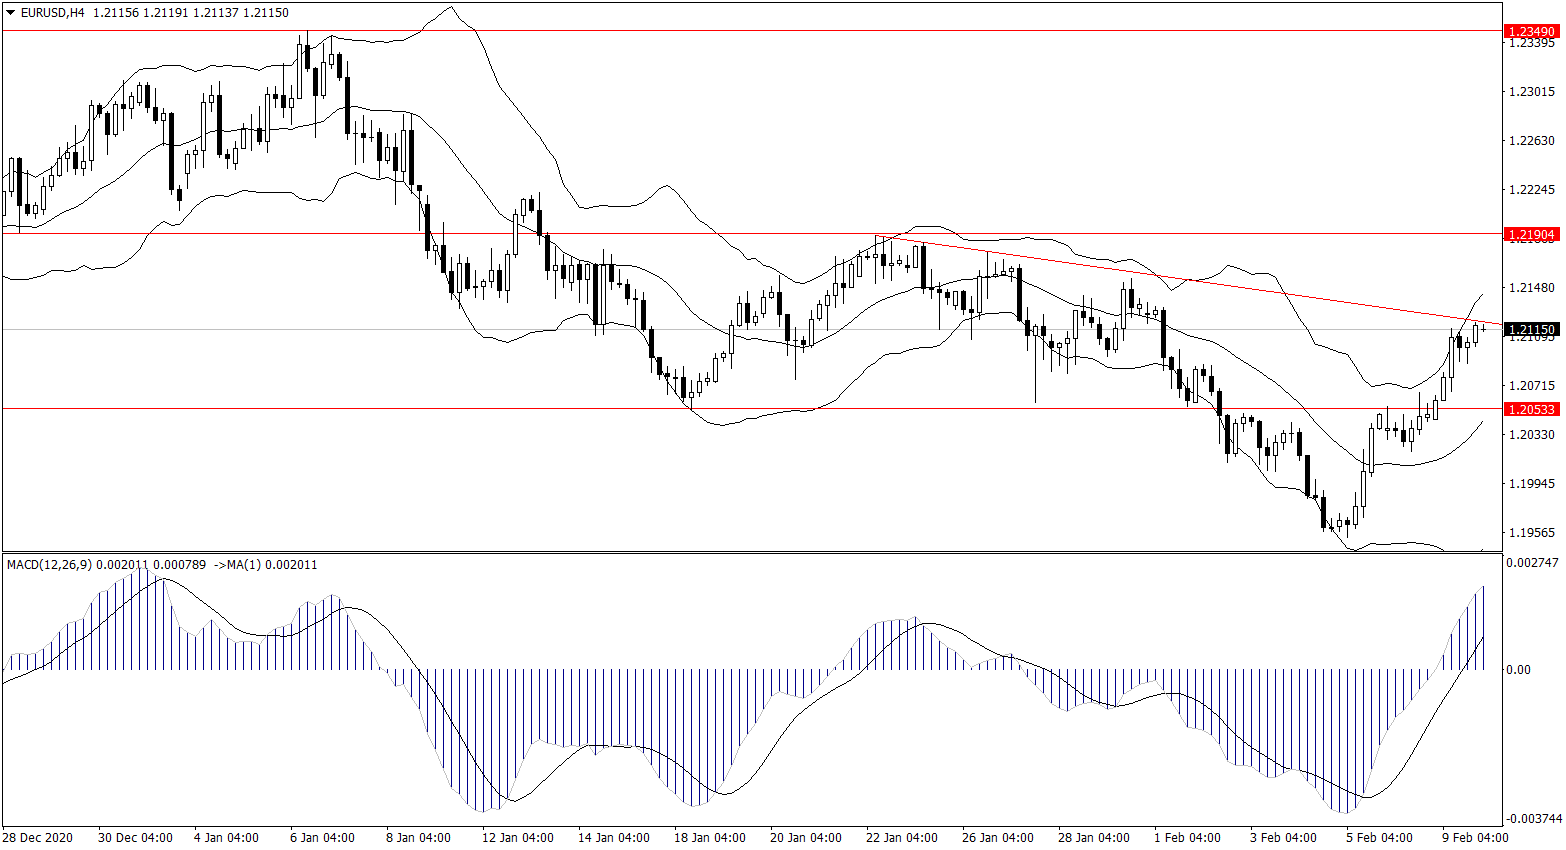Screen dimensions: 1566x850
Task: Select the red 1.21904 price level tag
Action: pyautogui.click(x=1531, y=235)
